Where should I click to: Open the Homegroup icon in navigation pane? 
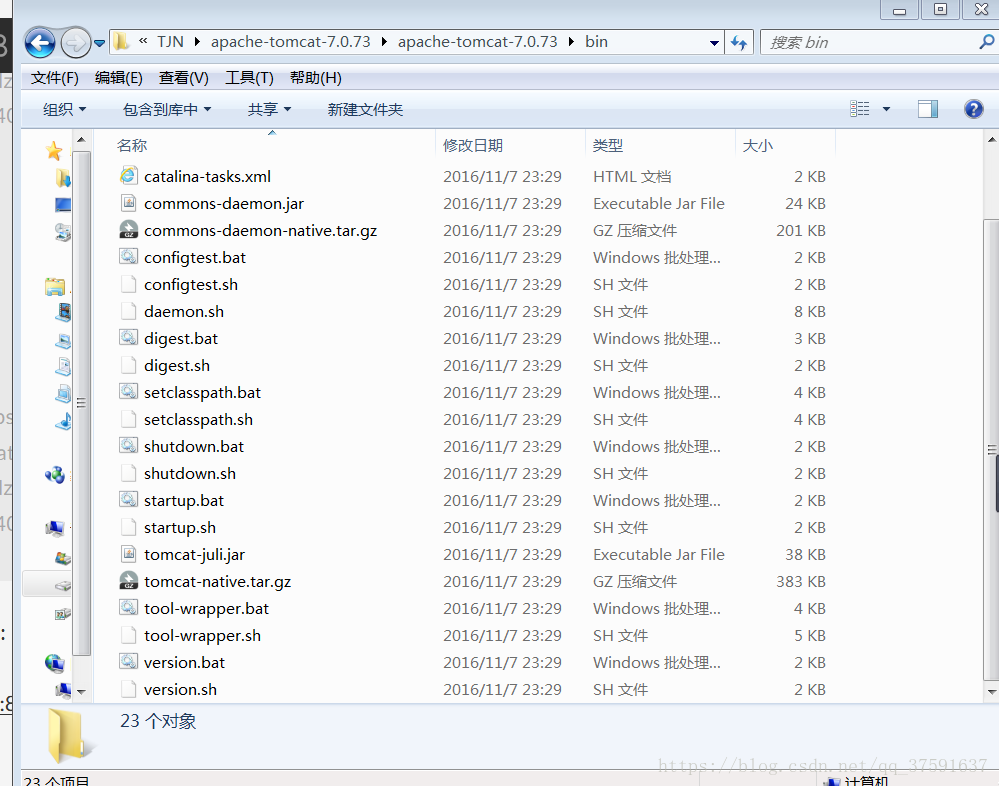55,475
